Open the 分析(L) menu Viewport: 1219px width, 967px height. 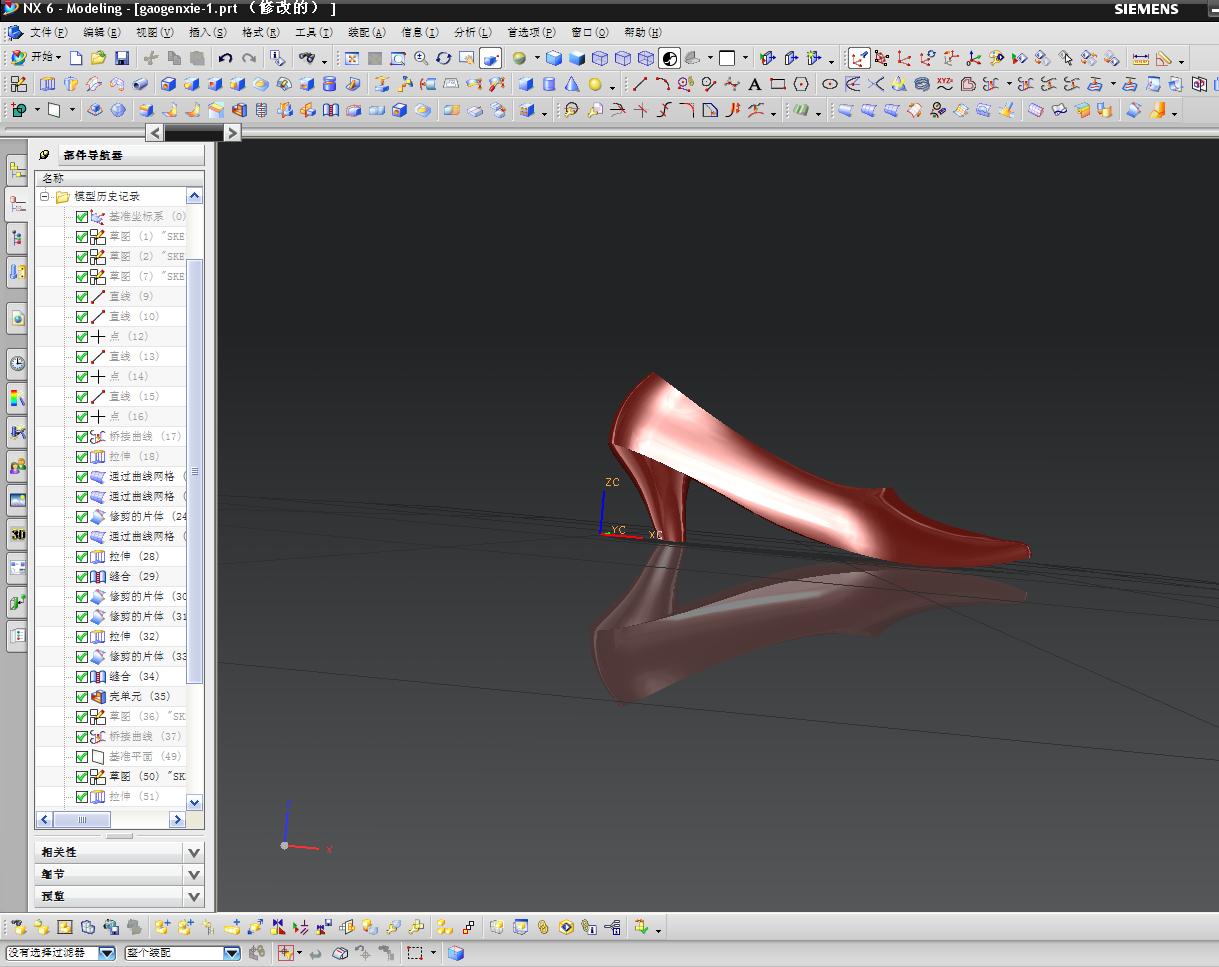(x=472, y=32)
